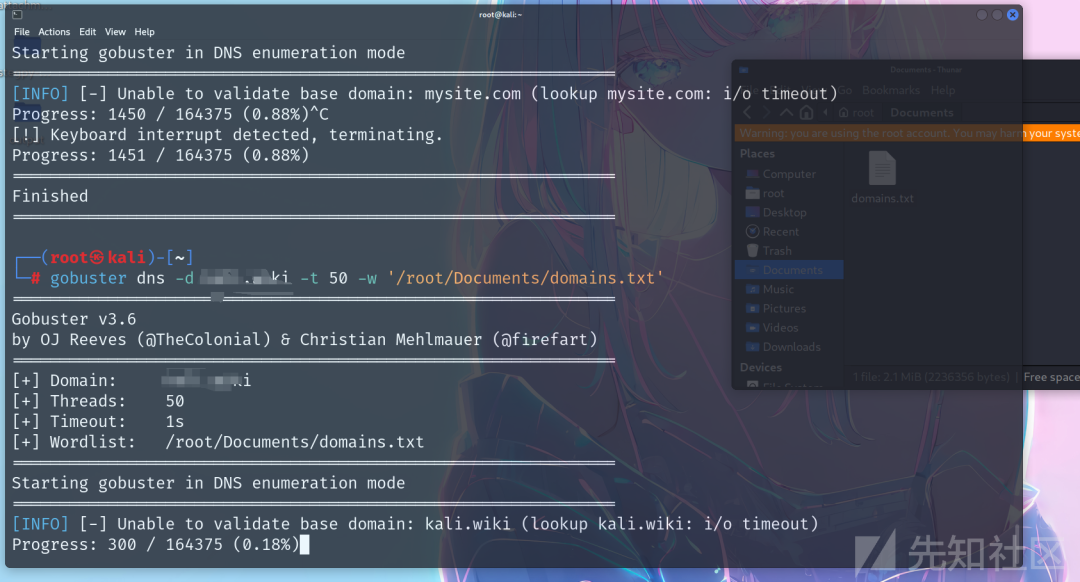
Task: Open the Go menu in Thunar
Action: [x=845, y=90]
